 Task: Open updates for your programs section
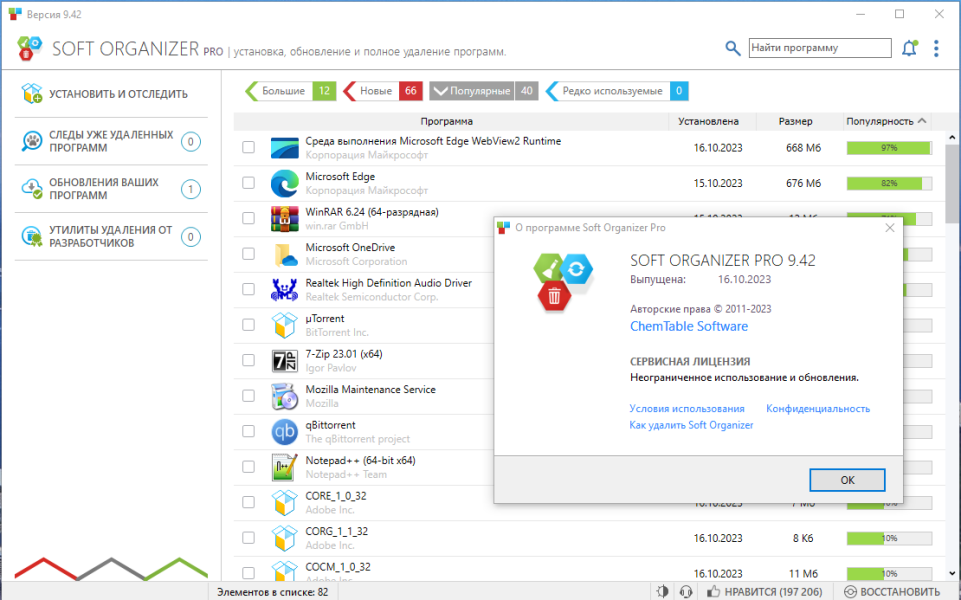111,189
